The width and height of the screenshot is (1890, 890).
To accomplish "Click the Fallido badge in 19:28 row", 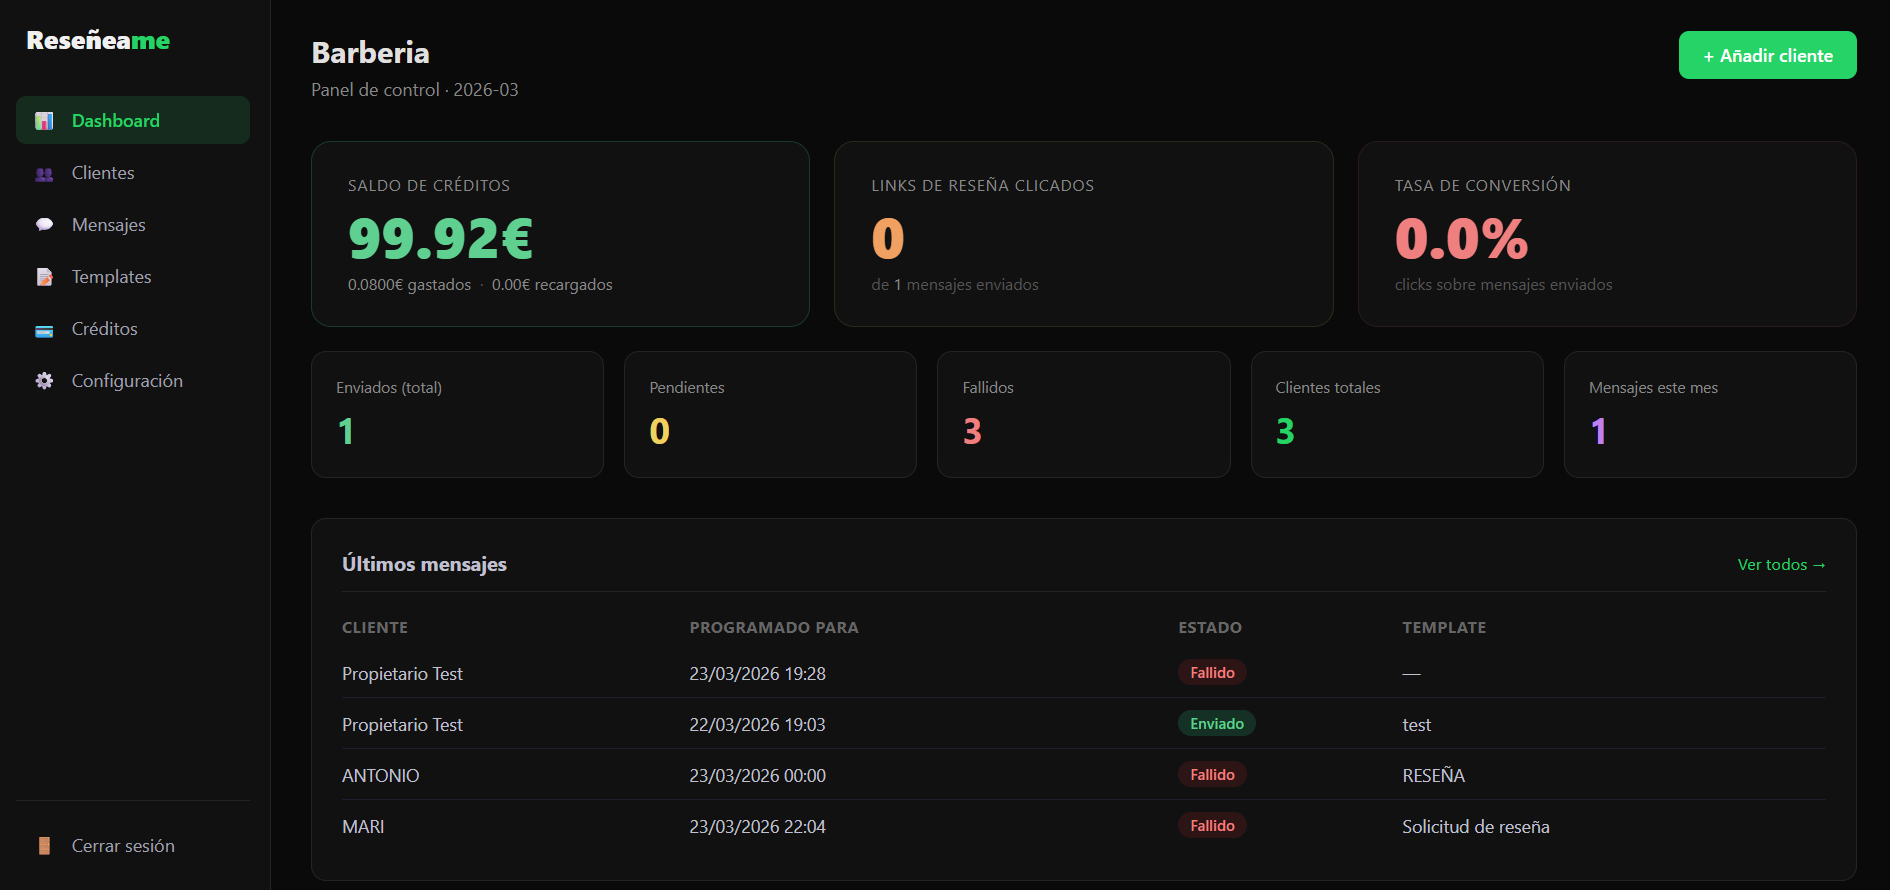I will coord(1212,673).
